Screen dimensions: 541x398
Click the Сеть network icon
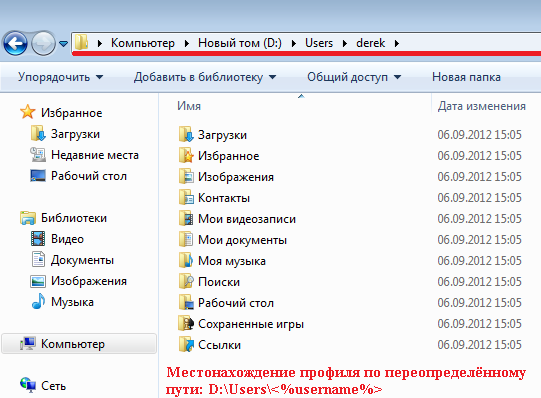click(x=28, y=385)
